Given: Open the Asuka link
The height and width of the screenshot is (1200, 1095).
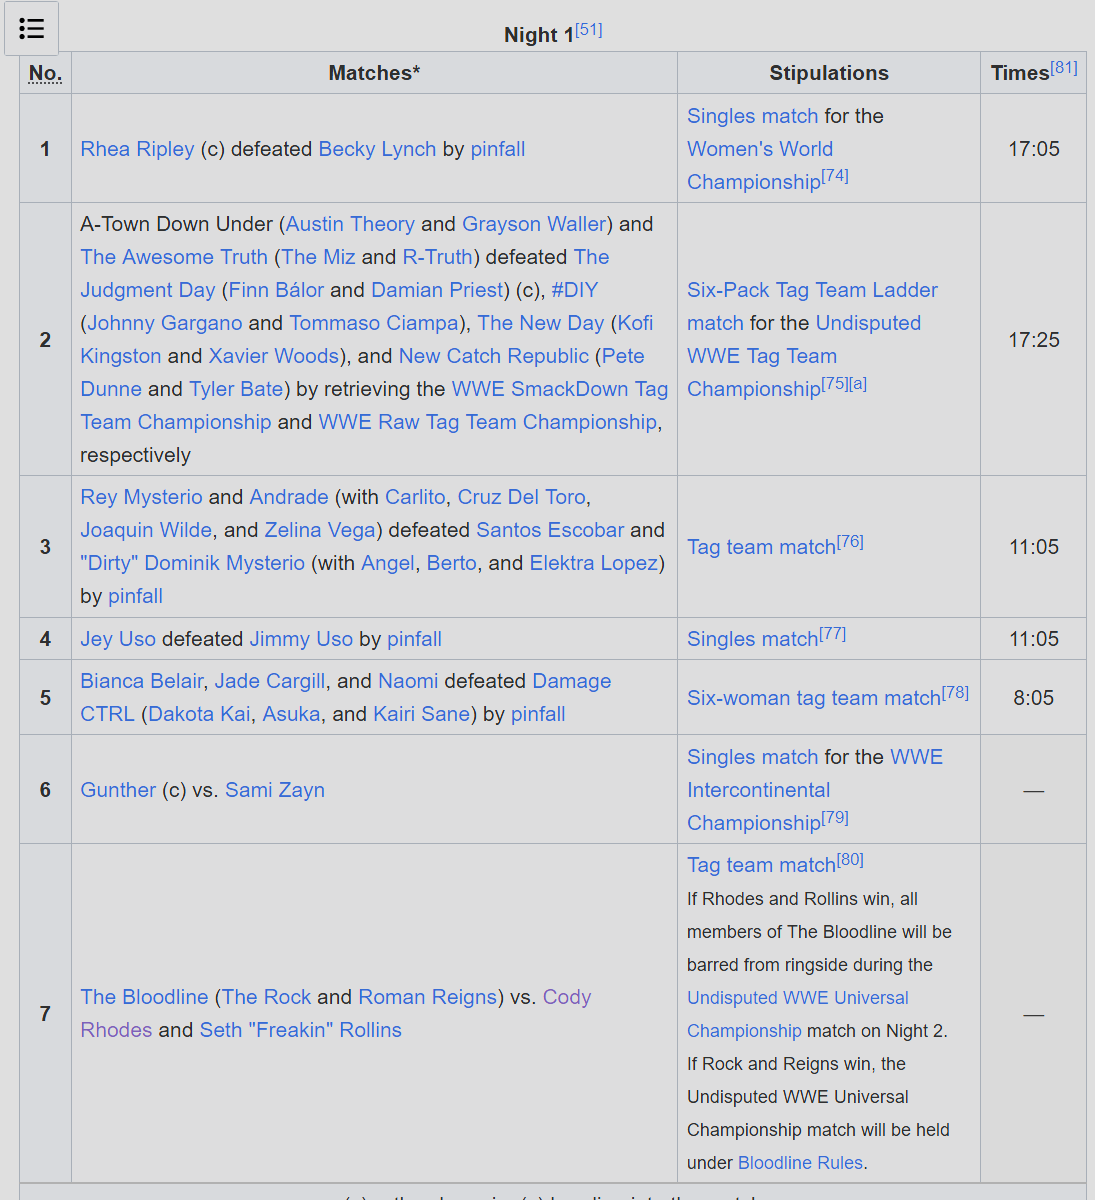Looking at the screenshot, I should (291, 714).
